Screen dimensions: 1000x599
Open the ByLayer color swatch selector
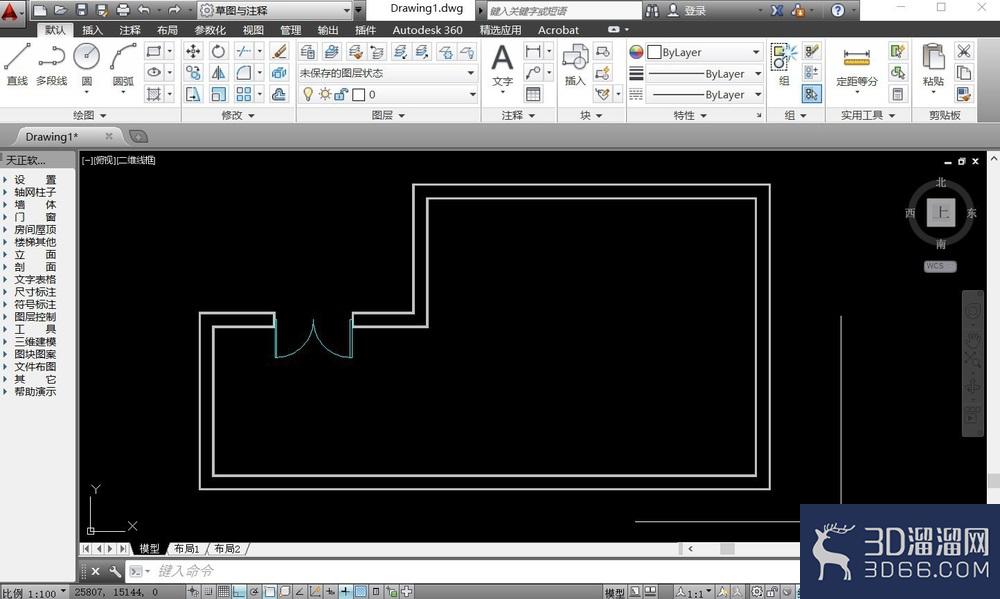coord(703,52)
